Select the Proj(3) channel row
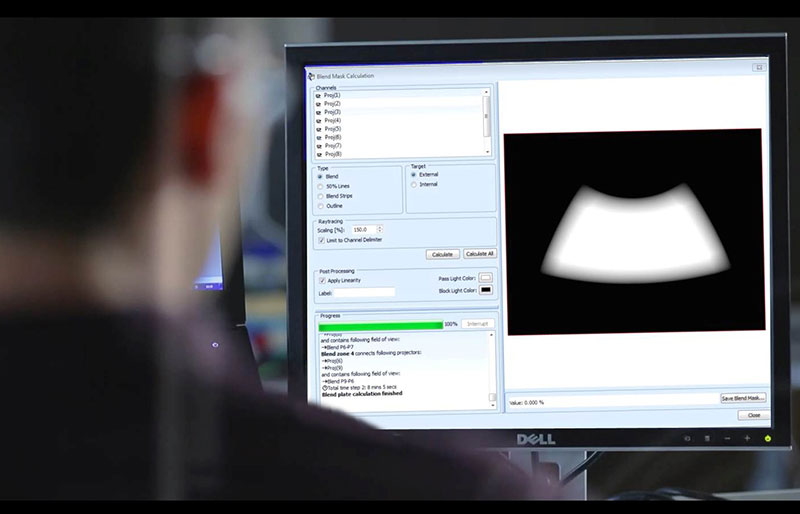The width and height of the screenshot is (800, 514). (x=398, y=112)
